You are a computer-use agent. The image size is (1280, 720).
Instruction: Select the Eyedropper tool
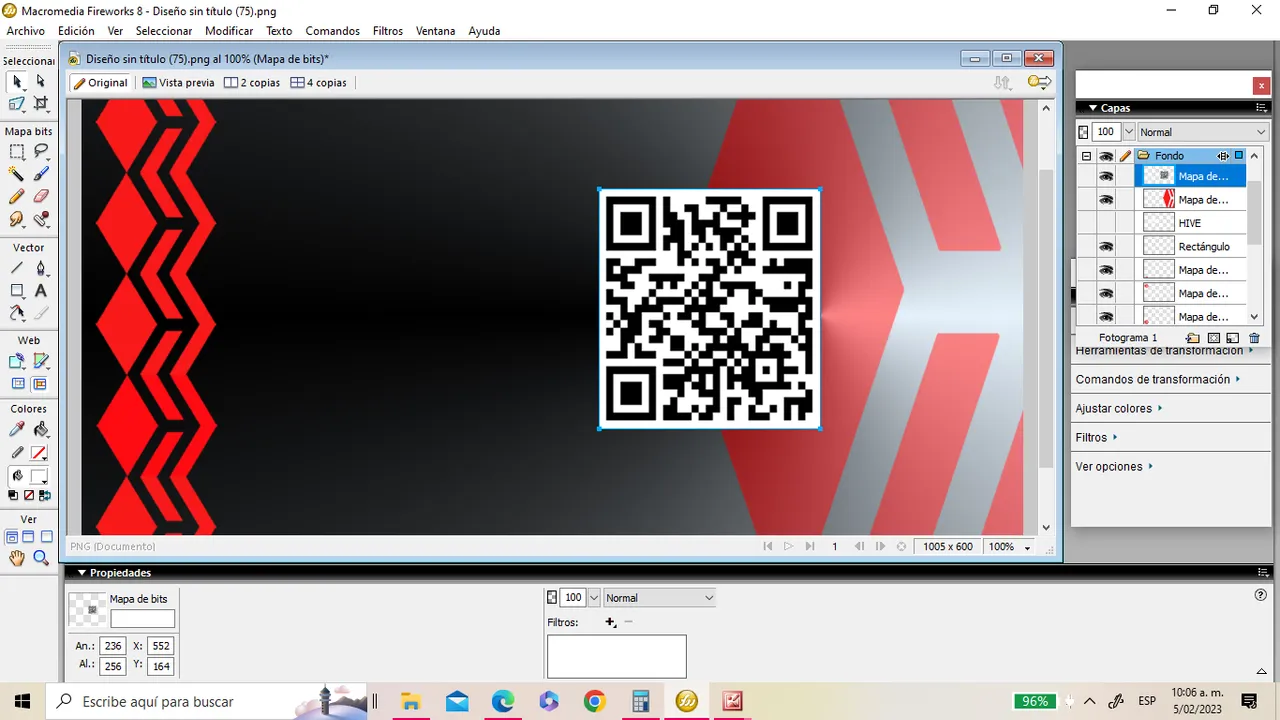tap(17, 429)
